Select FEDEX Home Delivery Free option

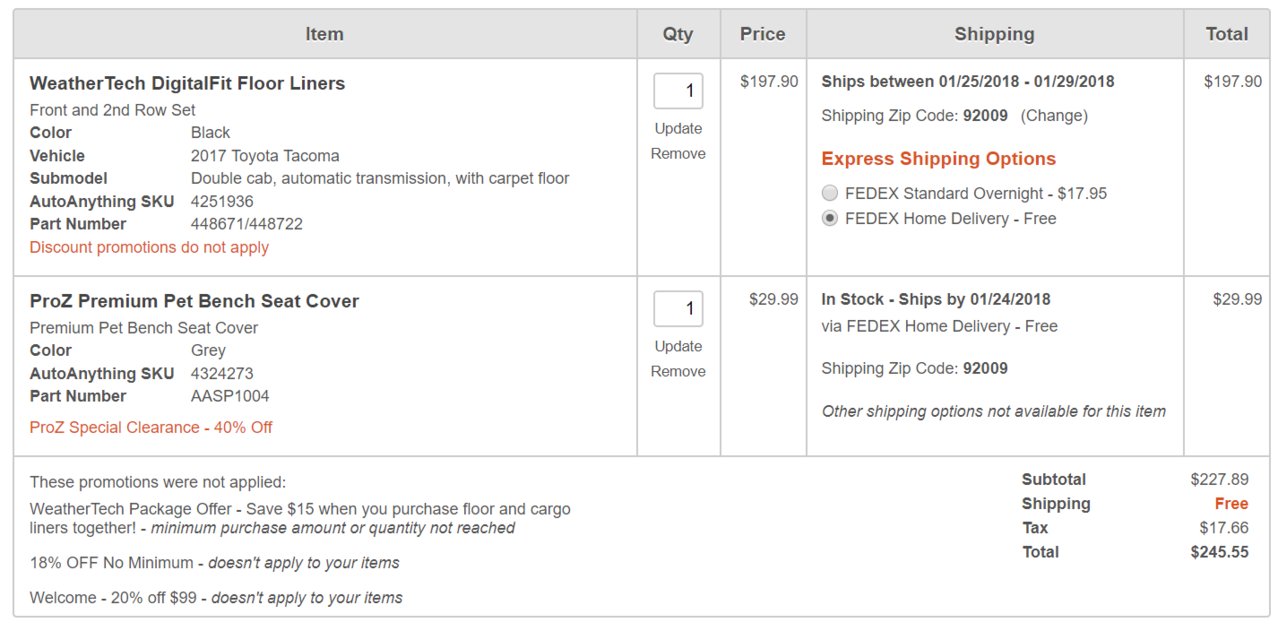pos(830,218)
